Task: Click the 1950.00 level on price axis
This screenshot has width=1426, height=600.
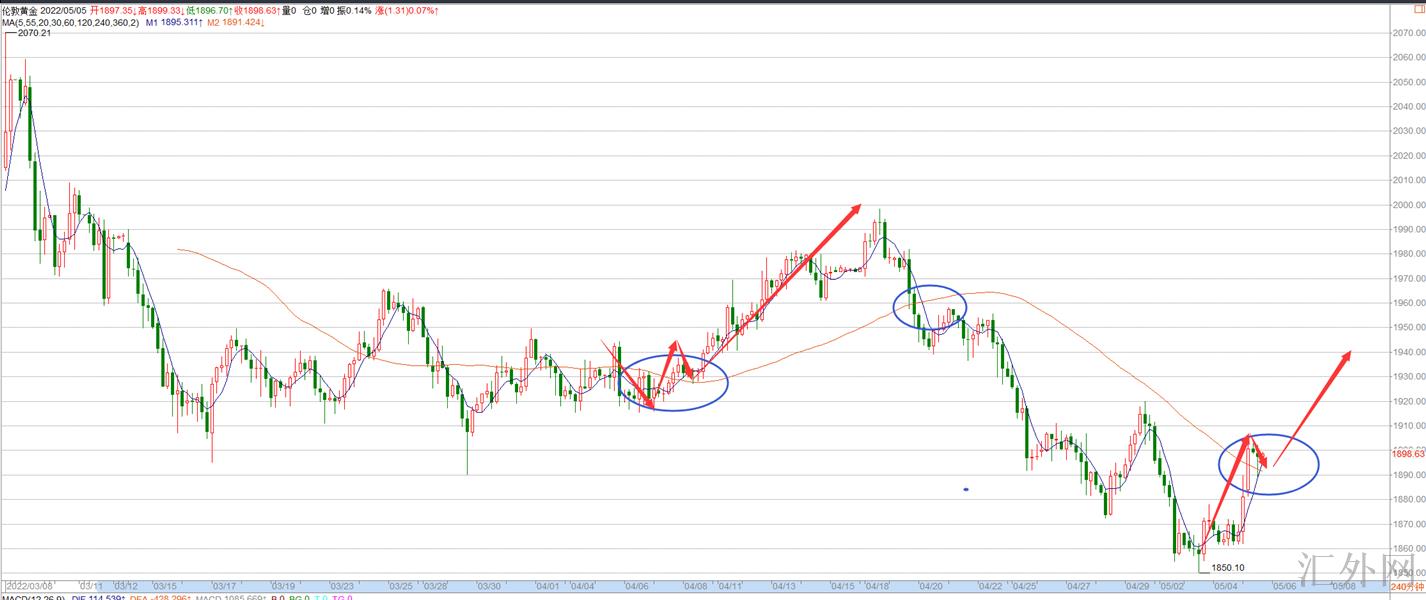Action: point(1407,328)
